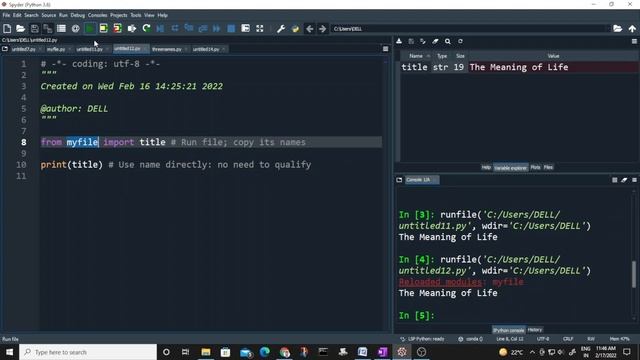The image size is (640, 360).
Task: Continue debug execution double-arrow icon
Action: tap(217, 29)
